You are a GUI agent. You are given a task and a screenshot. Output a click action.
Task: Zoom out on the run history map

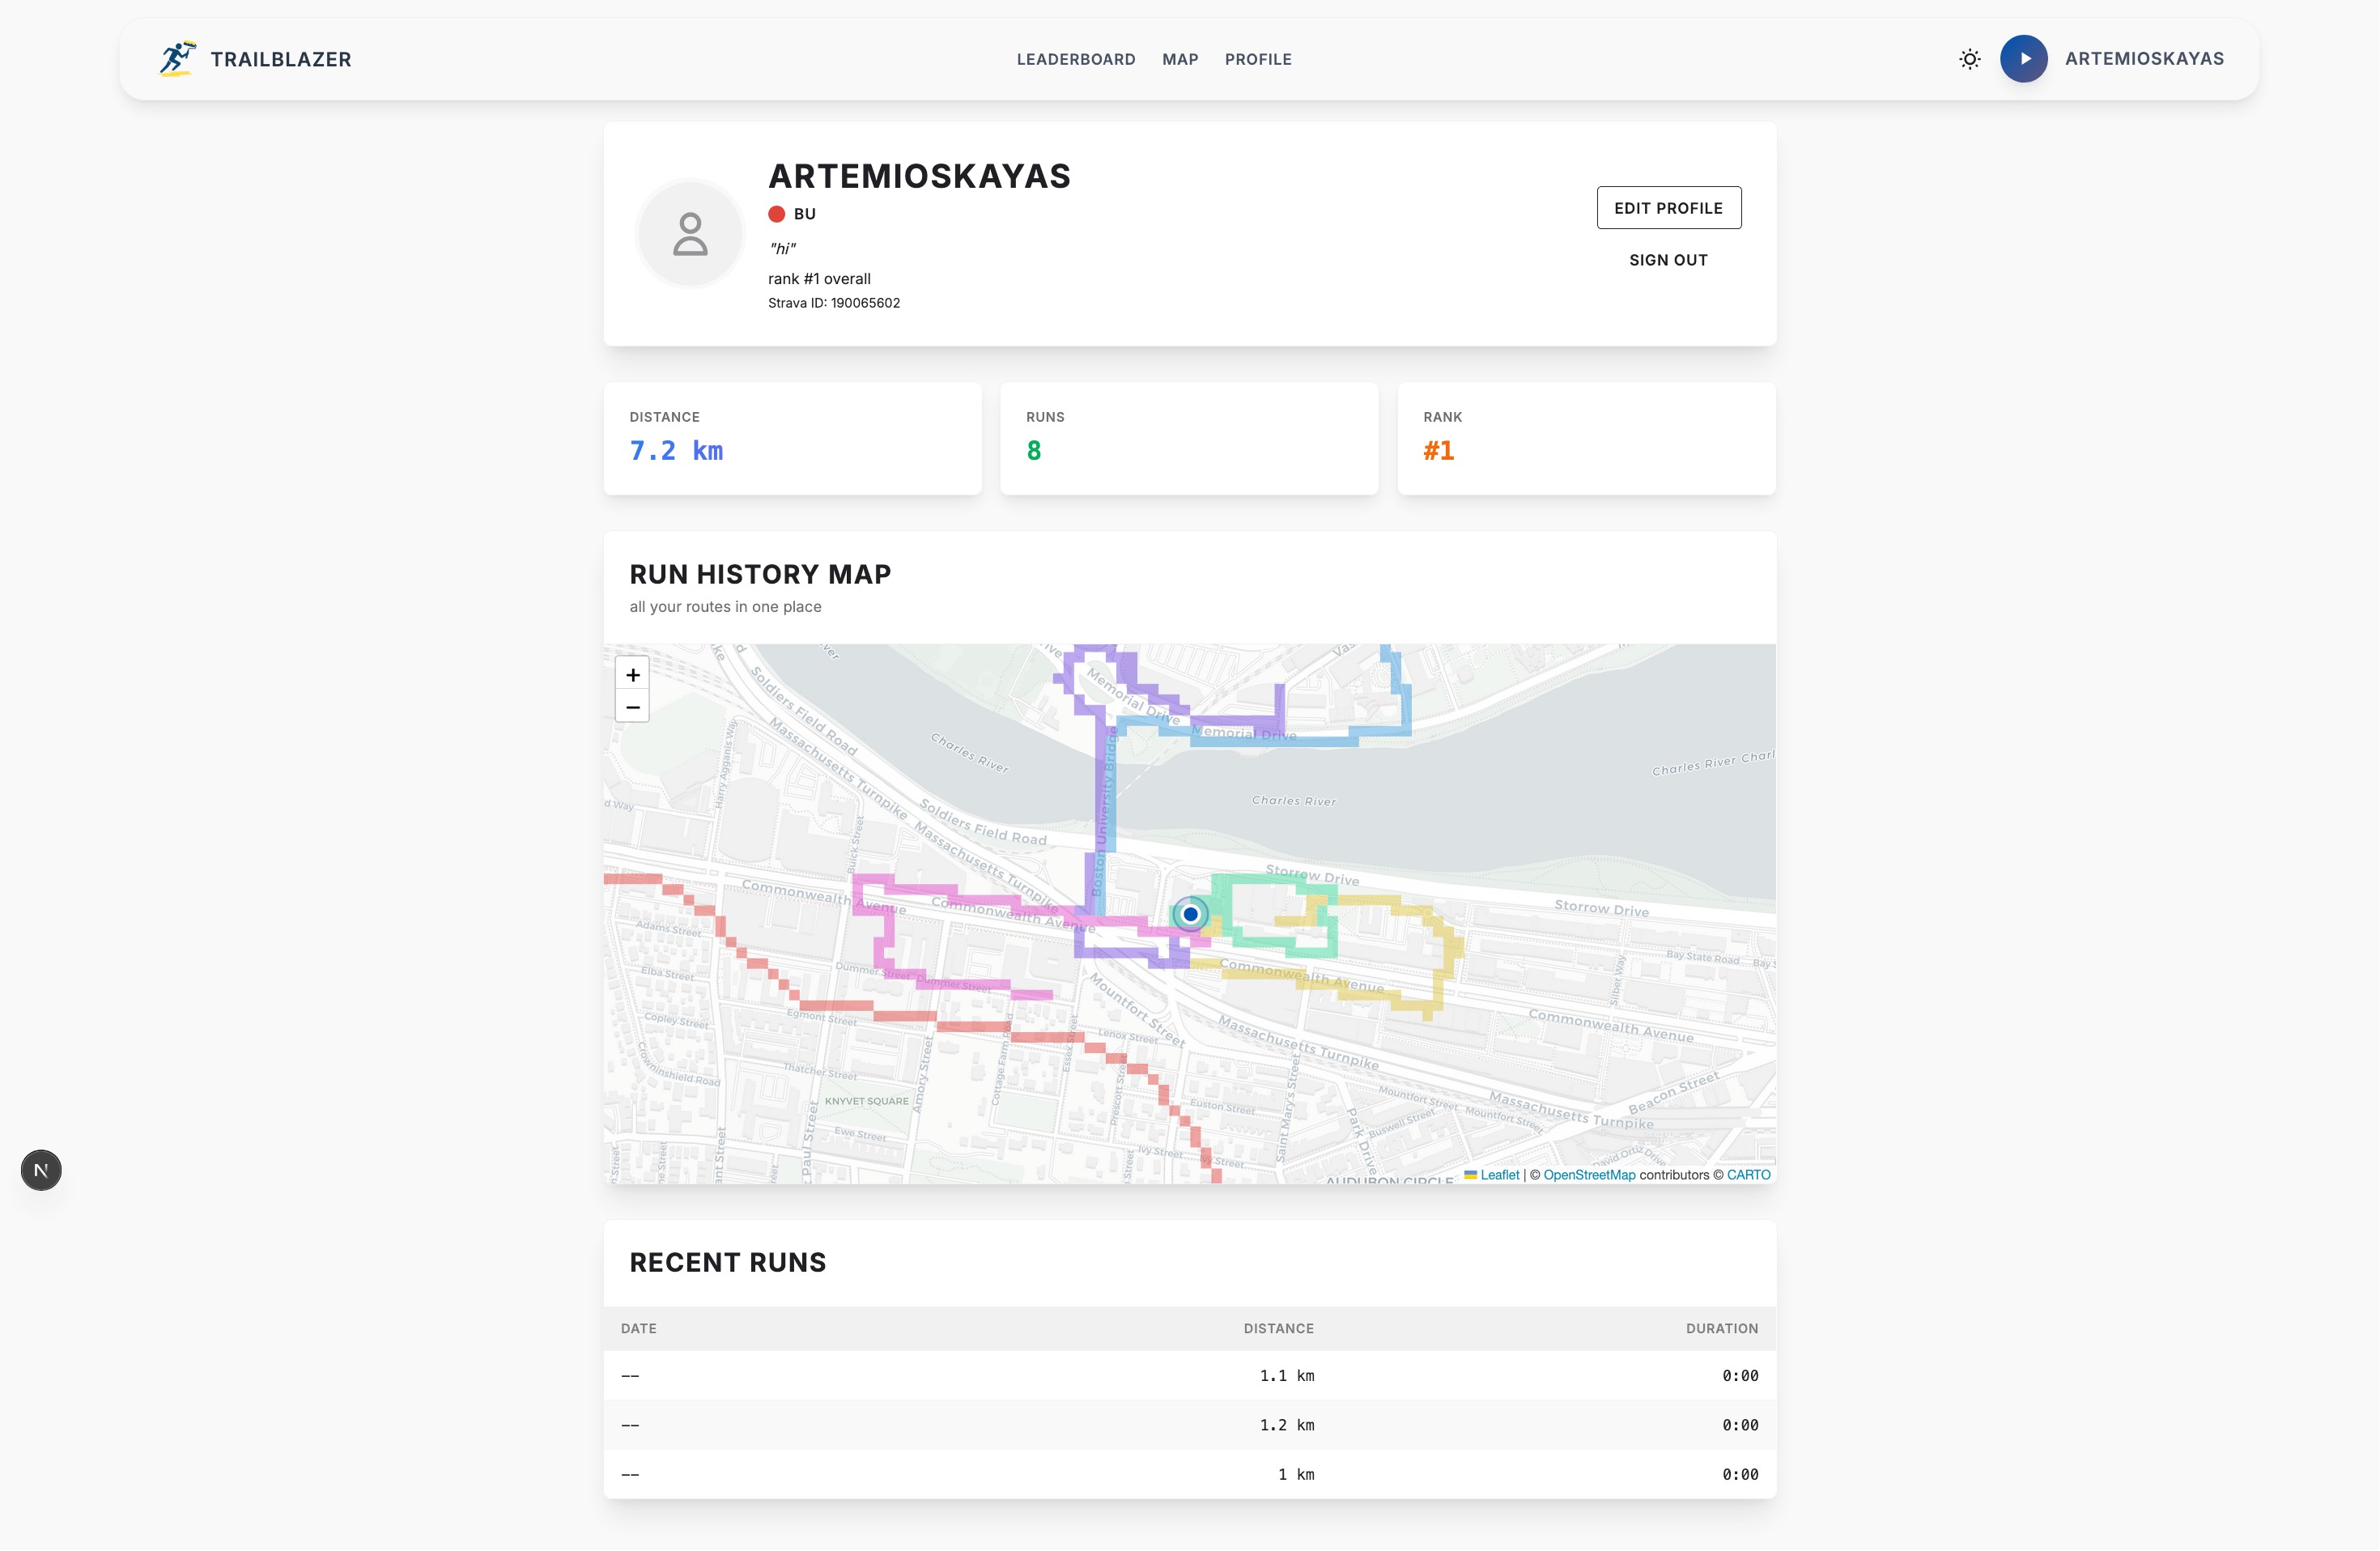(x=632, y=707)
